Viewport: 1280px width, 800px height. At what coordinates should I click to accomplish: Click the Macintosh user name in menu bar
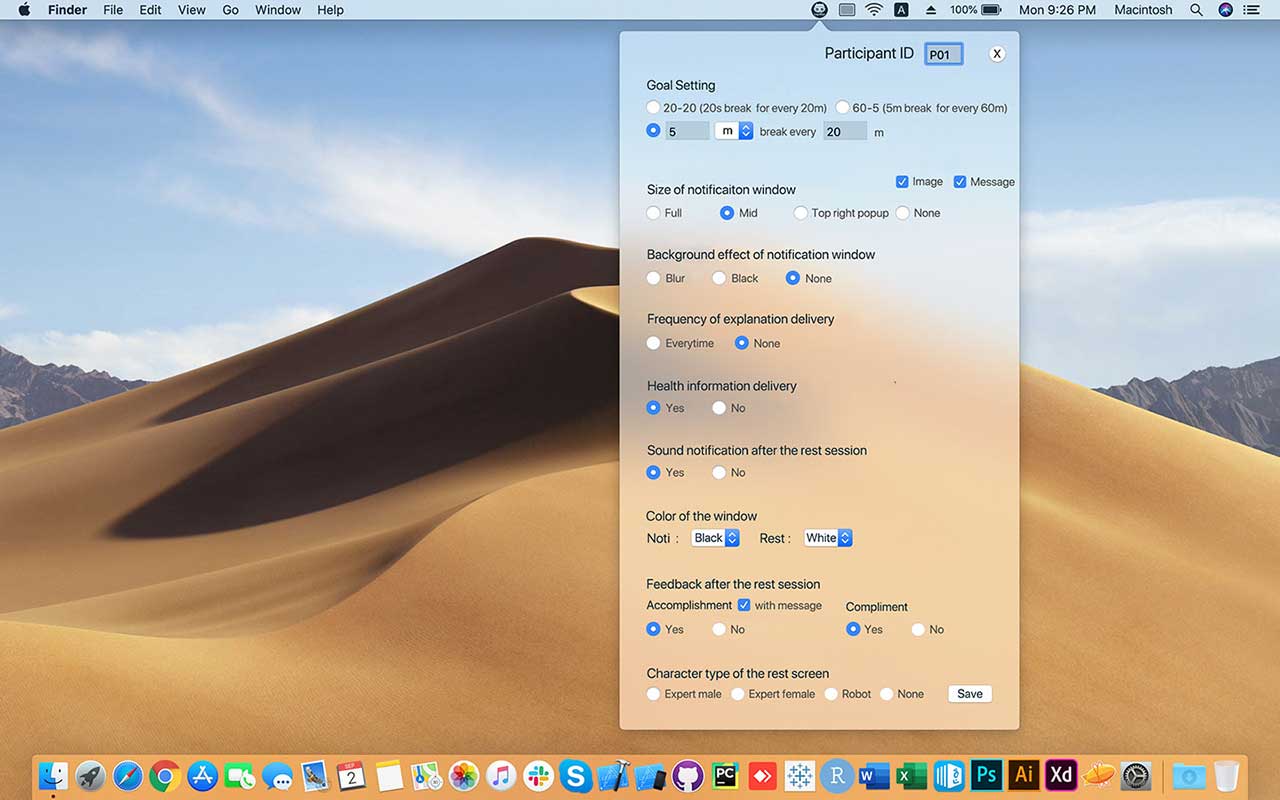coord(1143,10)
